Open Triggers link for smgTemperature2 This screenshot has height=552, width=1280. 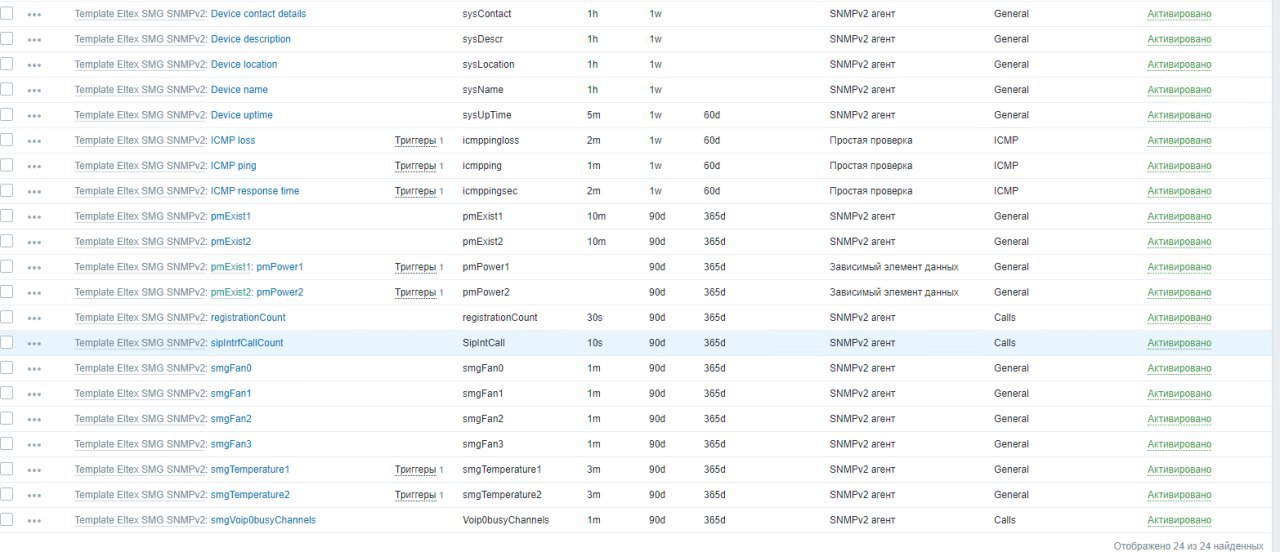pyautogui.click(x=415, y=494)
